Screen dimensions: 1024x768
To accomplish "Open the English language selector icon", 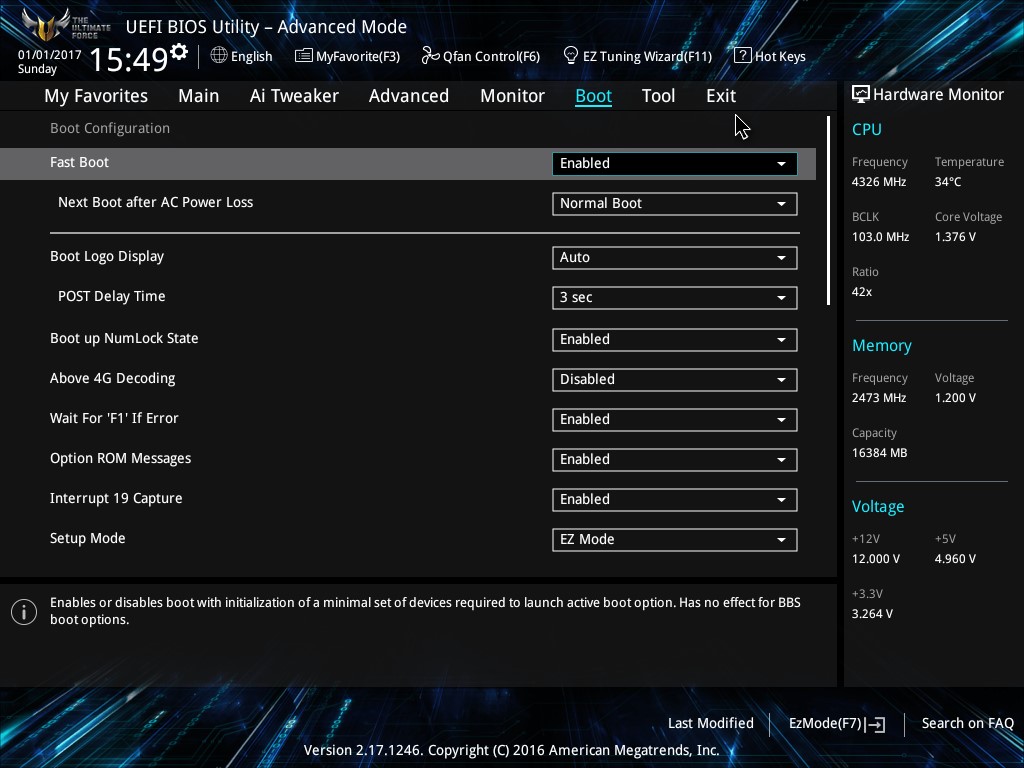I will [x=219, y=56].
